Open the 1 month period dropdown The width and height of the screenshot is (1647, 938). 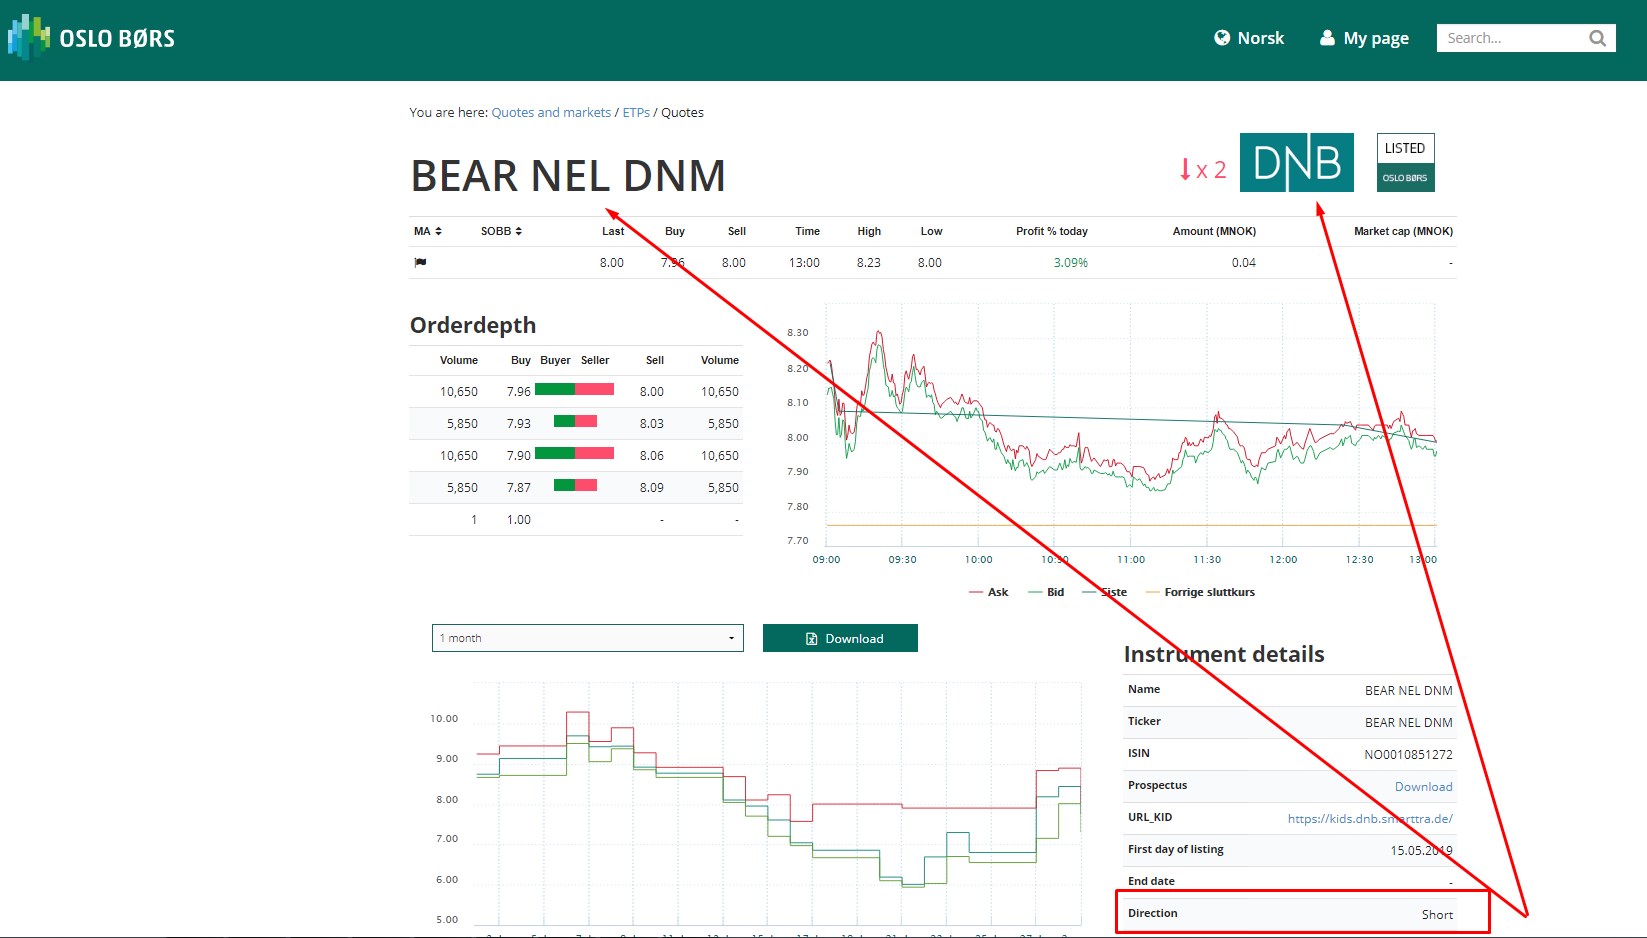tap(588, 638)
